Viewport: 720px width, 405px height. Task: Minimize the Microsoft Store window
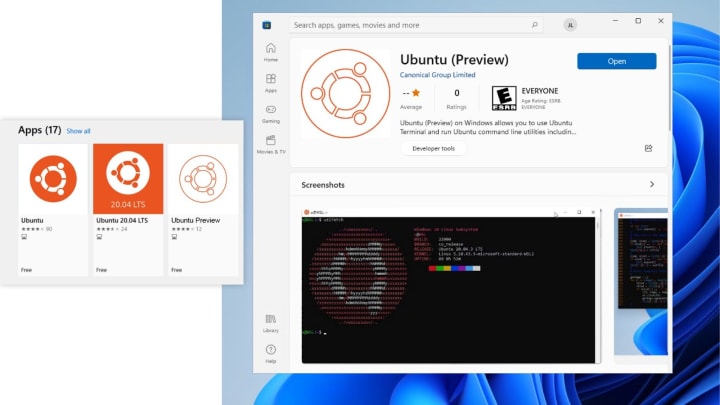pyautogui.click(x=615, y=21)
